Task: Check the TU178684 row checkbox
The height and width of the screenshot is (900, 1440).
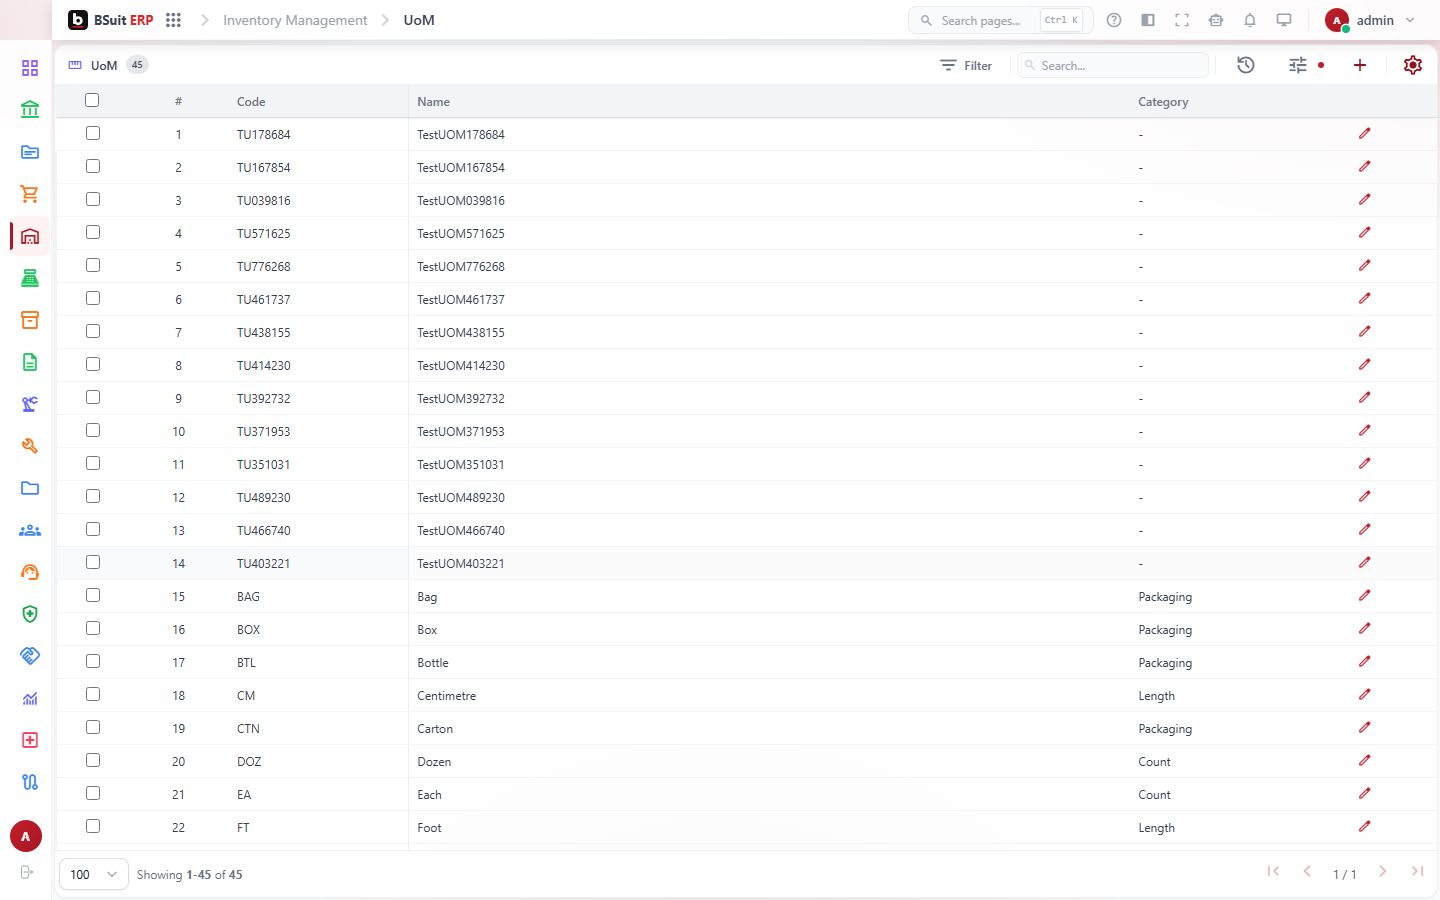Action: coord(93,133)
